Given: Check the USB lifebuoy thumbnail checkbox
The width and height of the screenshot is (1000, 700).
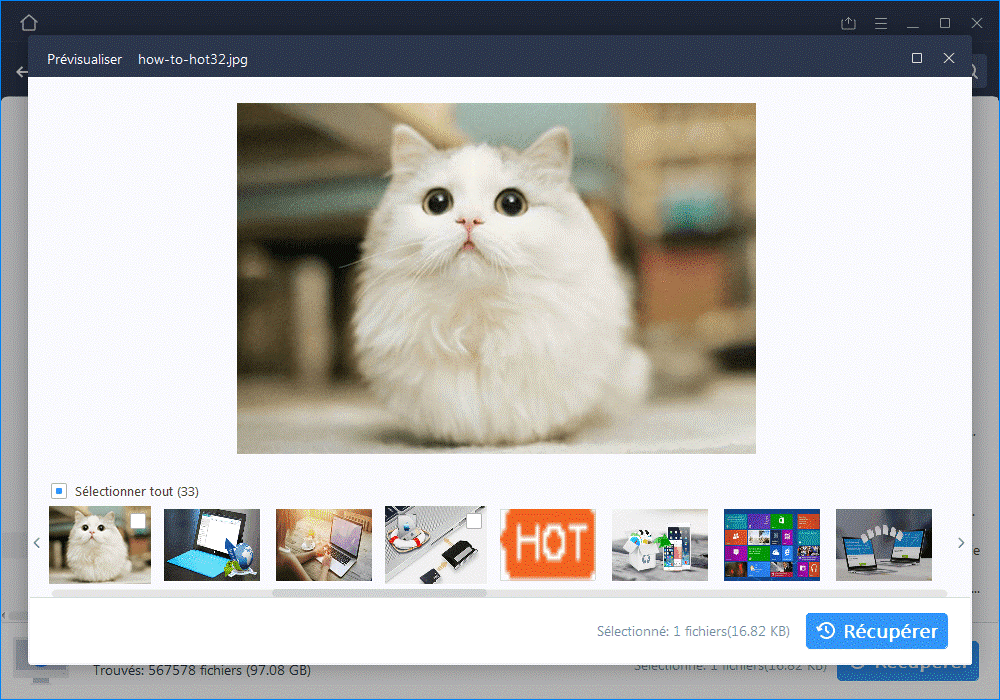Looking at the screenshot, I should [x=474, y=521].
